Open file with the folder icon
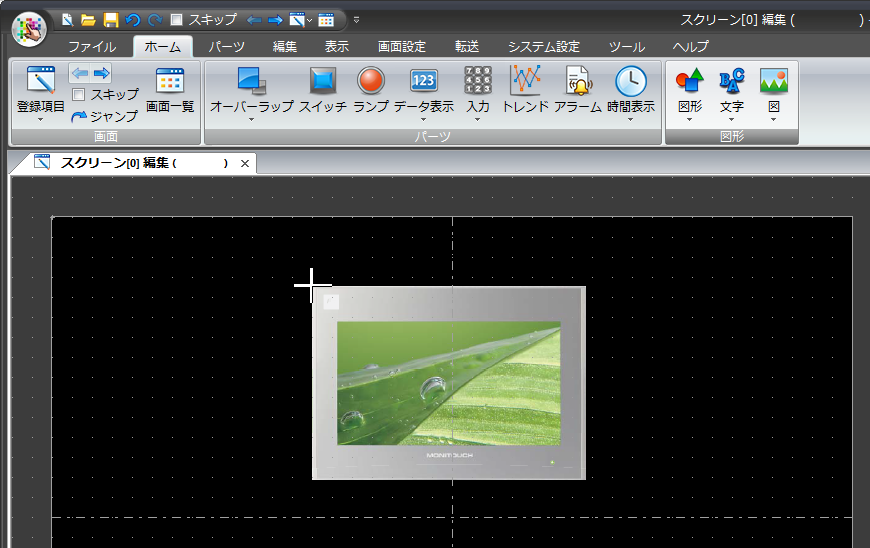 click(88, 19)
